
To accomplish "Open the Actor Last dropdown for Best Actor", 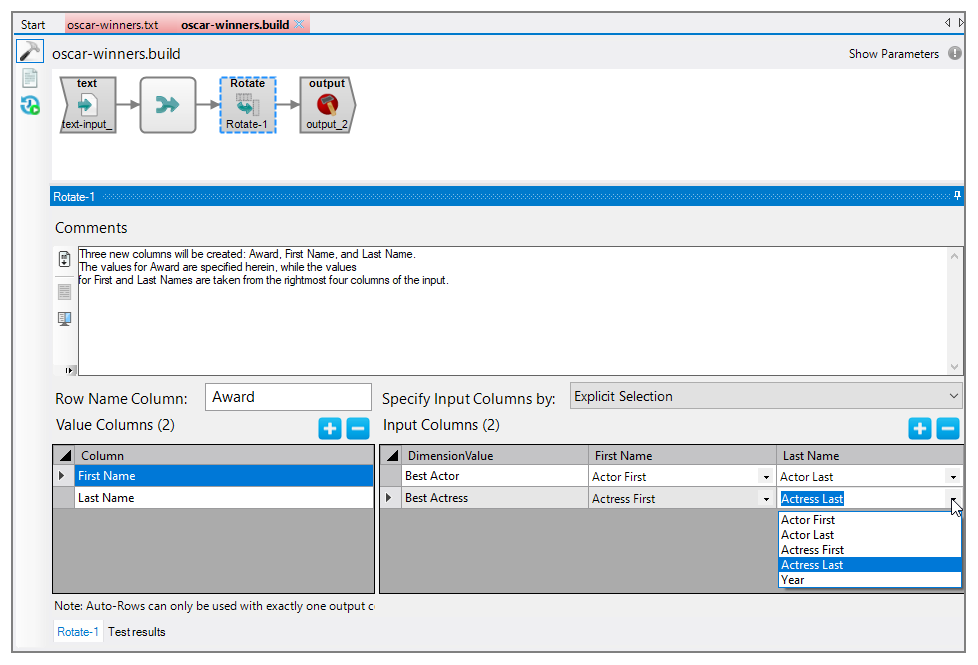I will click(x=953, y=478).
